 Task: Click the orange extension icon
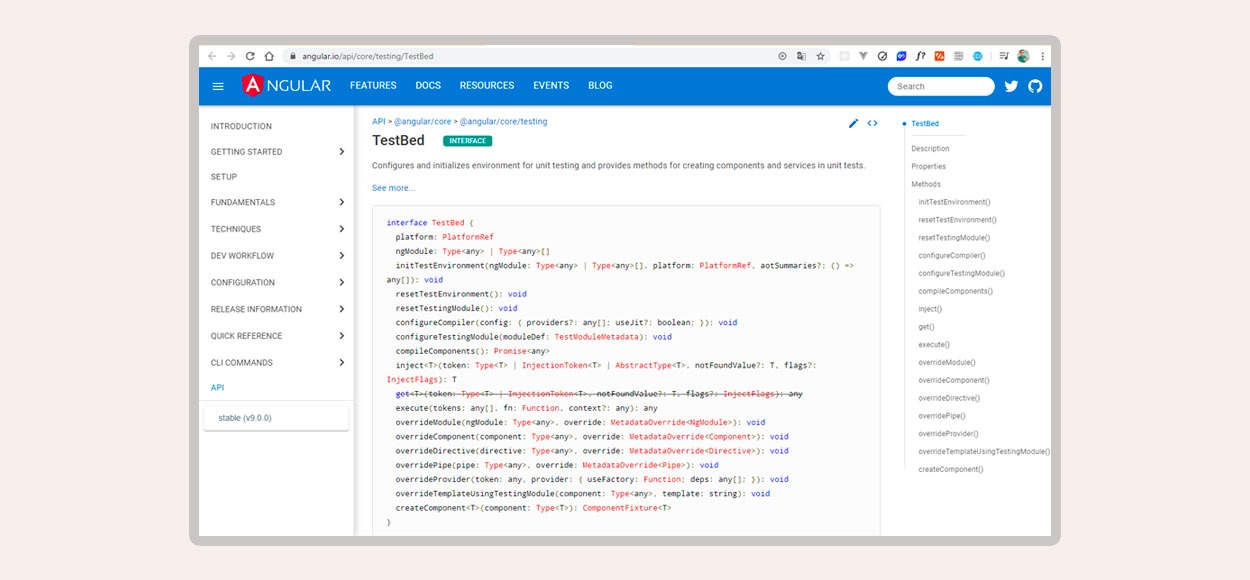pos(939,56)
